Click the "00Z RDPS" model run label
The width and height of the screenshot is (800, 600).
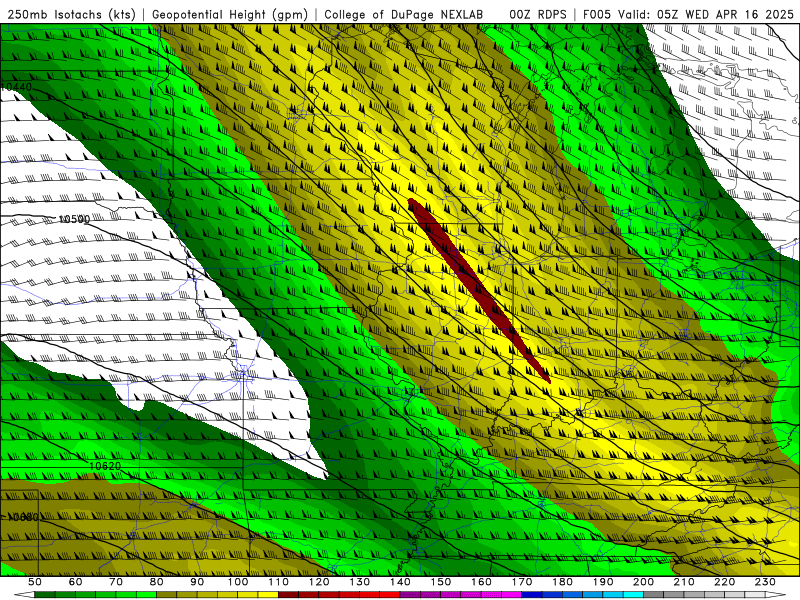pyautogui.click(x=537, y=14)
